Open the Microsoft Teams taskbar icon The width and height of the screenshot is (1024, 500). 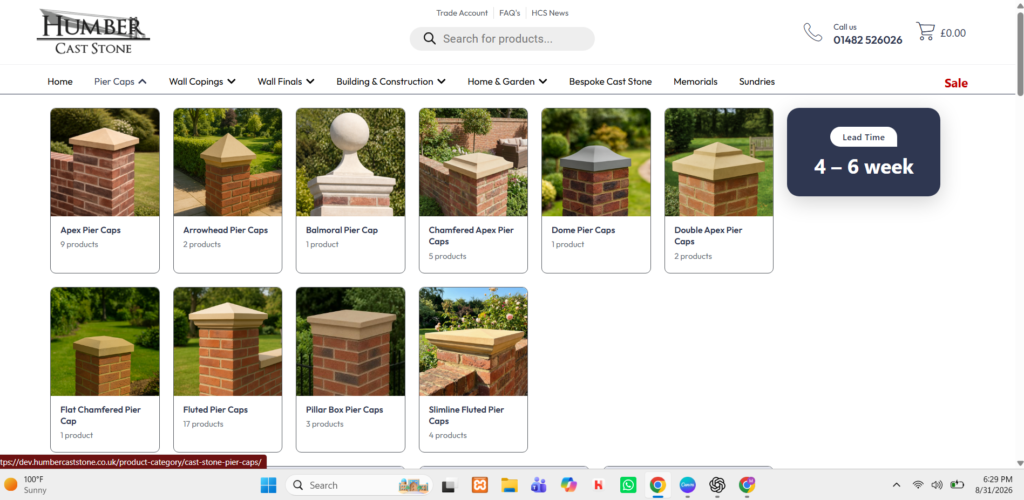tap(539, 485)
